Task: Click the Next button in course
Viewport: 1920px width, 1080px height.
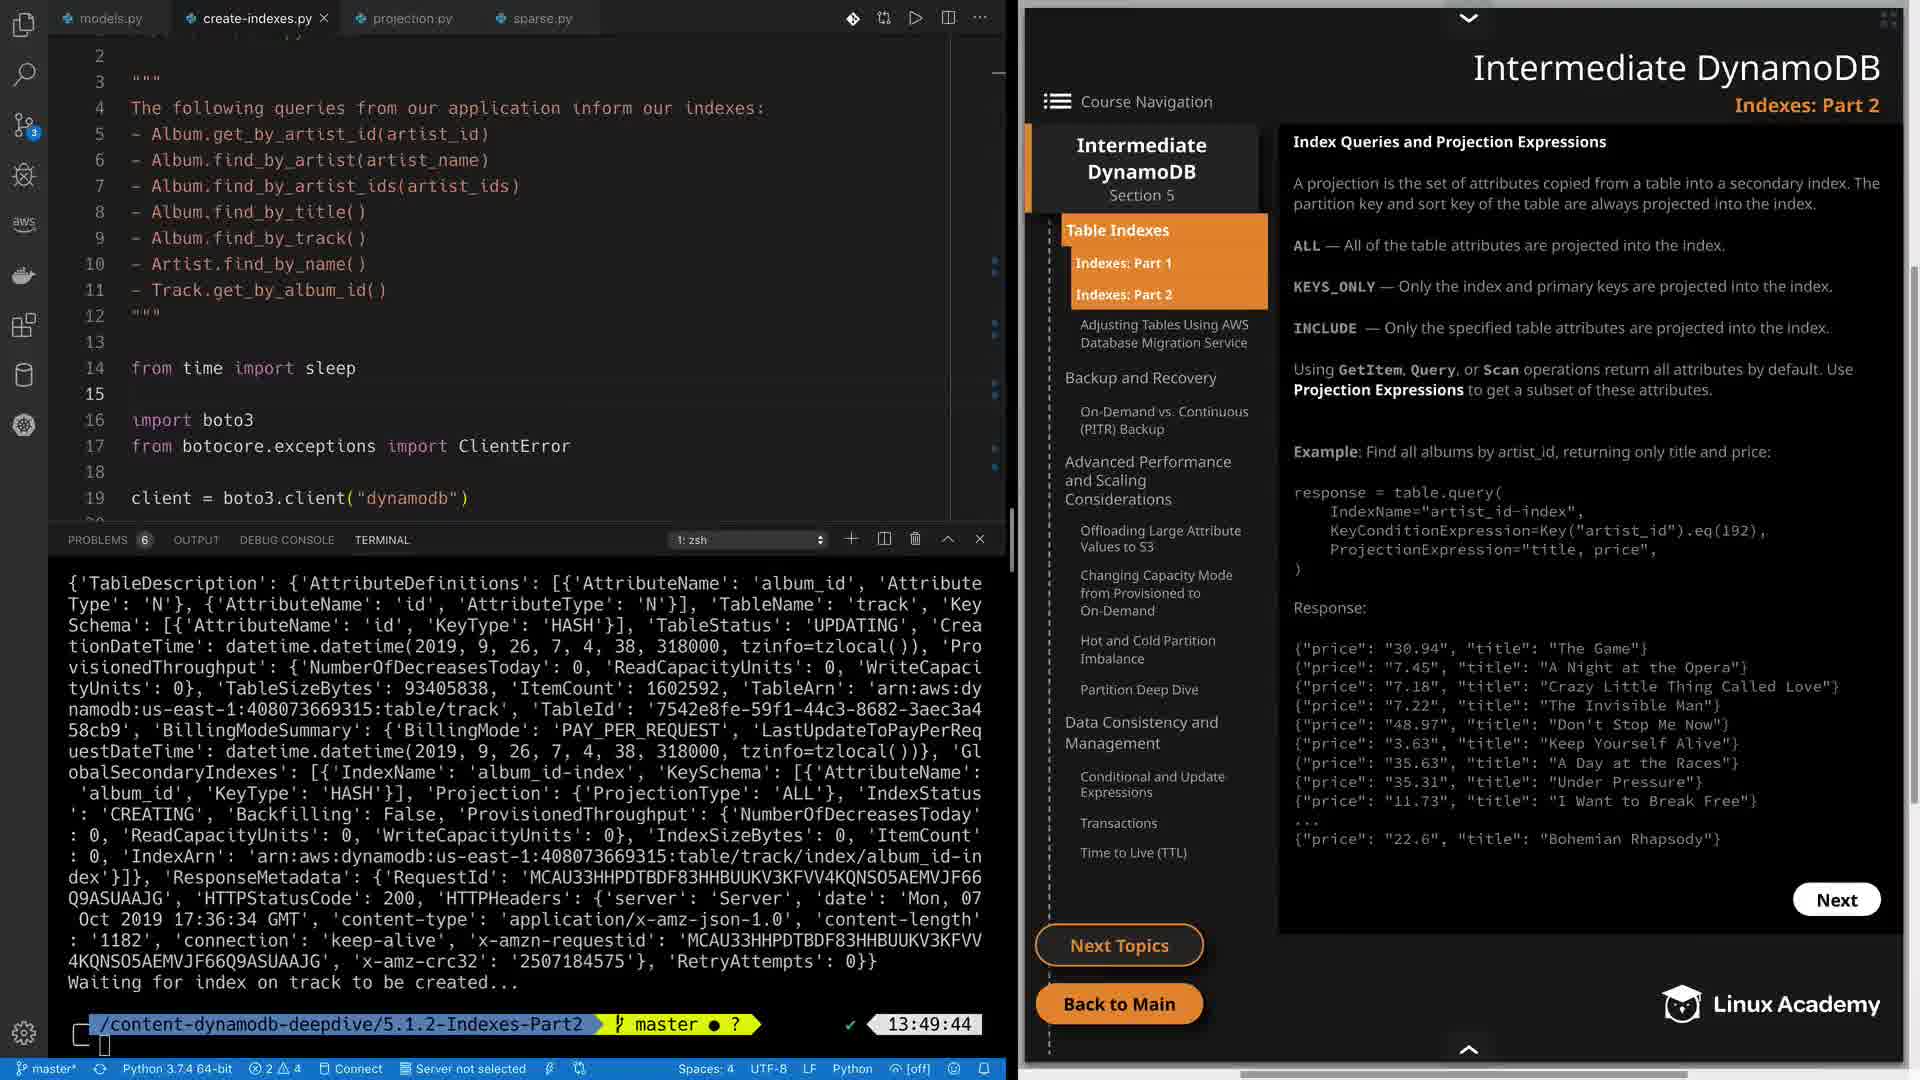Action: [1836, 900]
